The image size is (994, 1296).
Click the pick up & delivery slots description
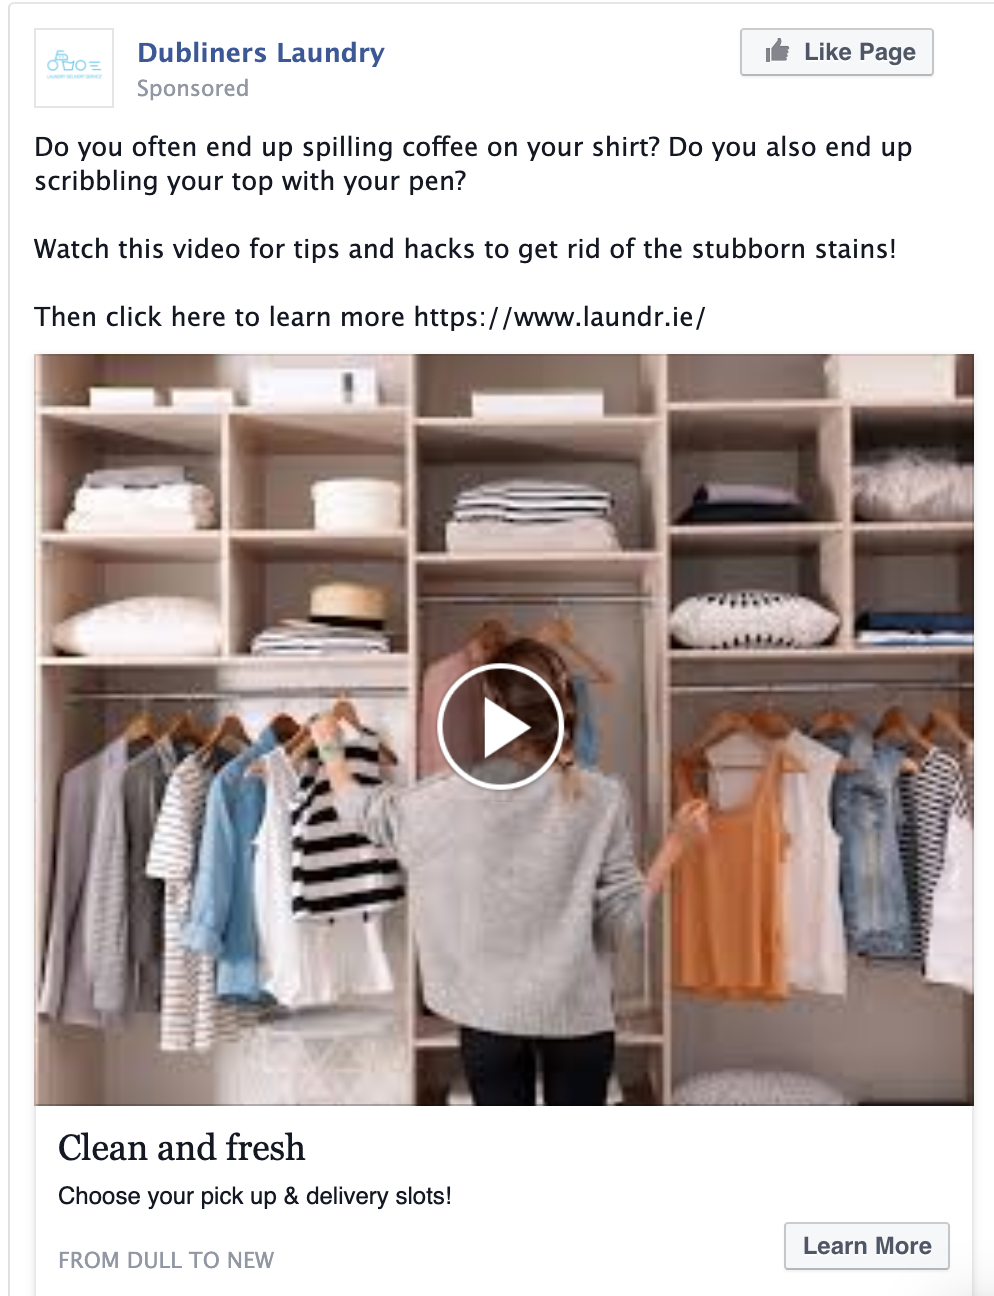click(x=255, y=1196)
